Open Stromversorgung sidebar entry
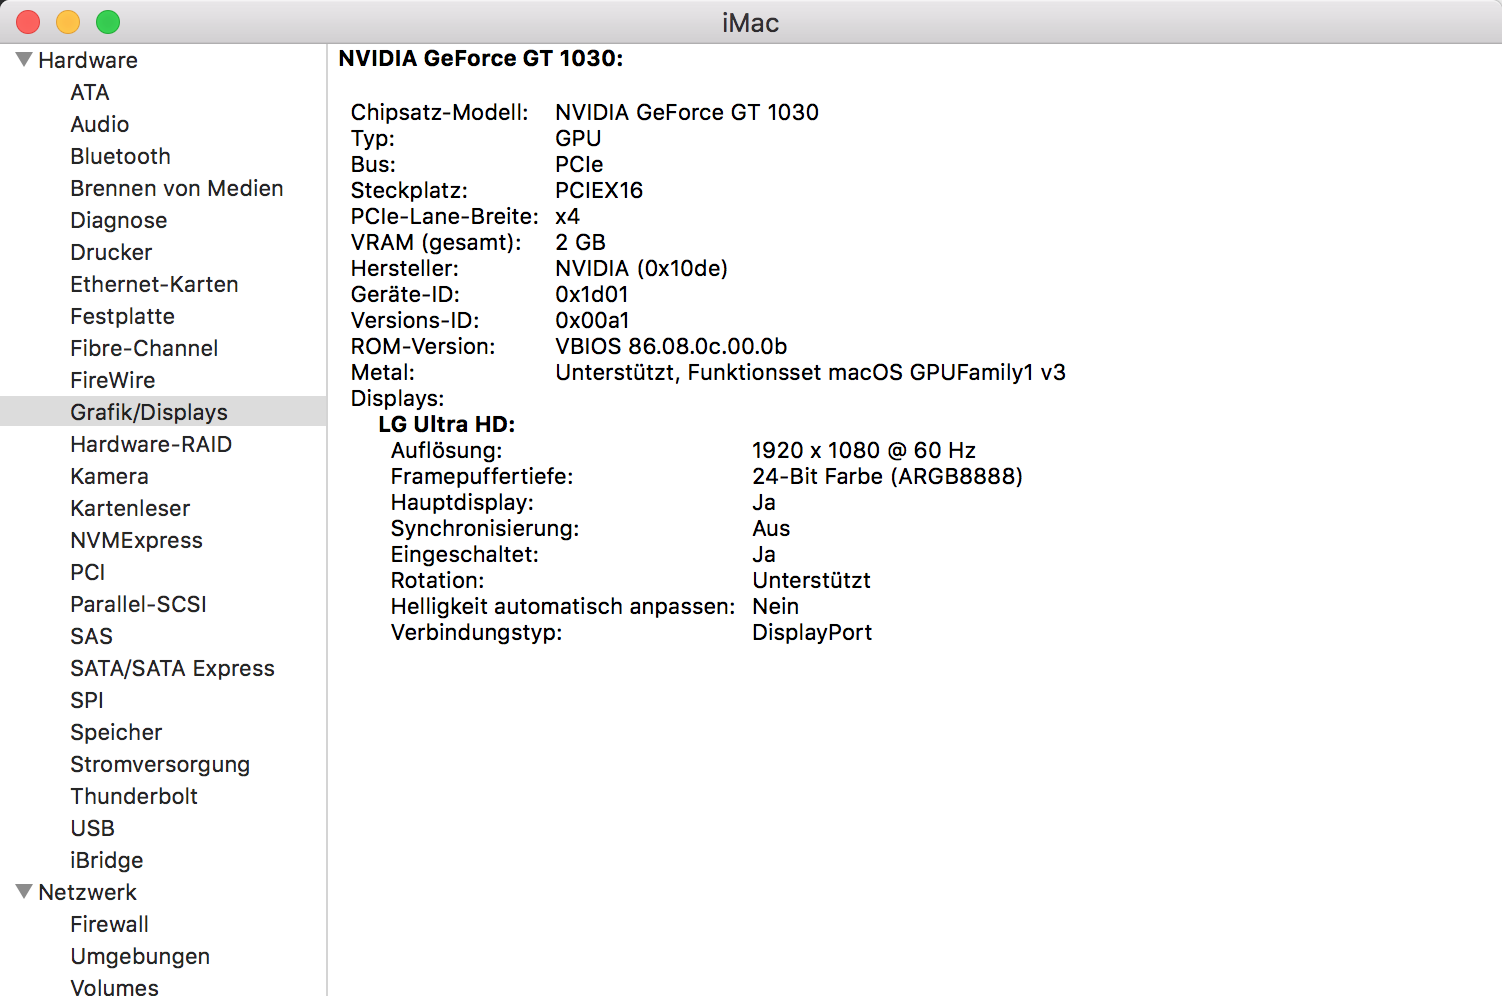Screen dimensions: 1502x996 tap(160, 764)
